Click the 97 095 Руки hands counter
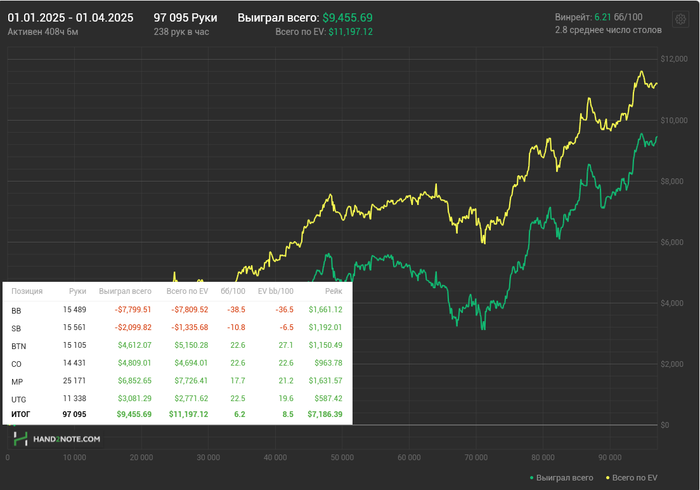Image resolution: width=700 pixels, height=490 pixels. coord(185,18)
